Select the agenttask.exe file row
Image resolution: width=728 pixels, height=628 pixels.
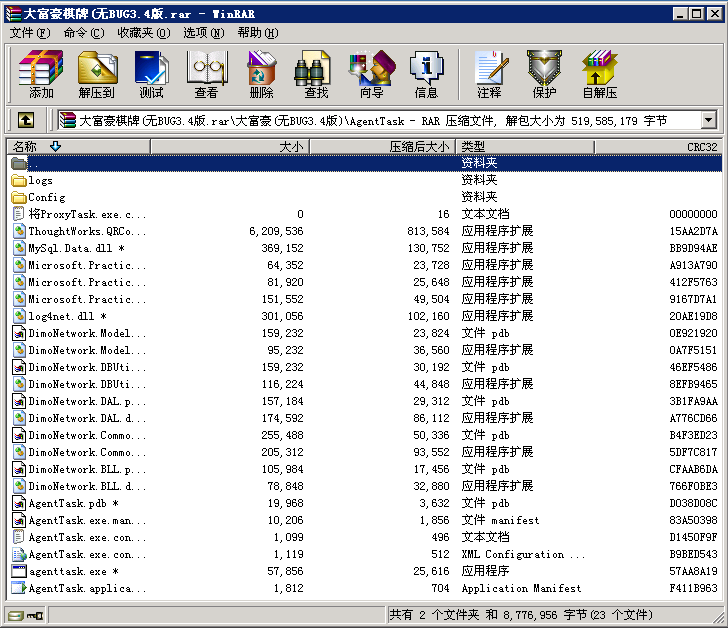[x=68, y=571]
